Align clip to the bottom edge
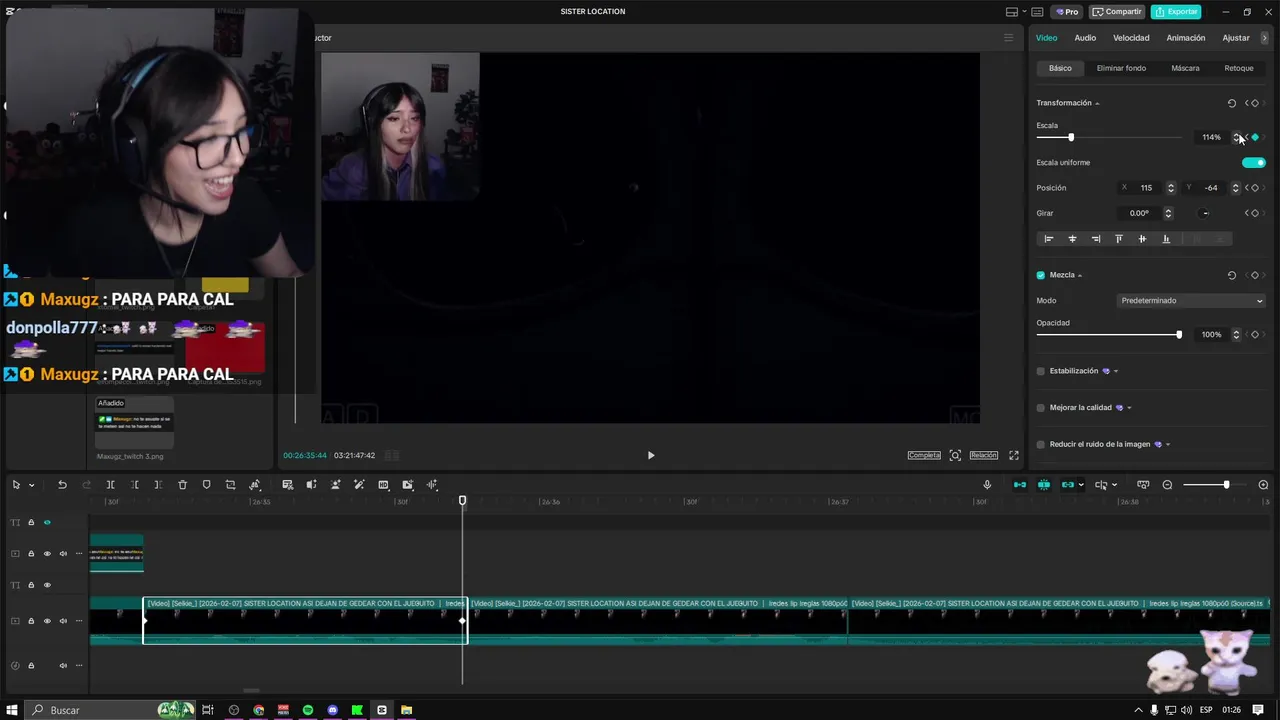Image resolution: width=1280 pixels, height=720 pixels. 1166,239
